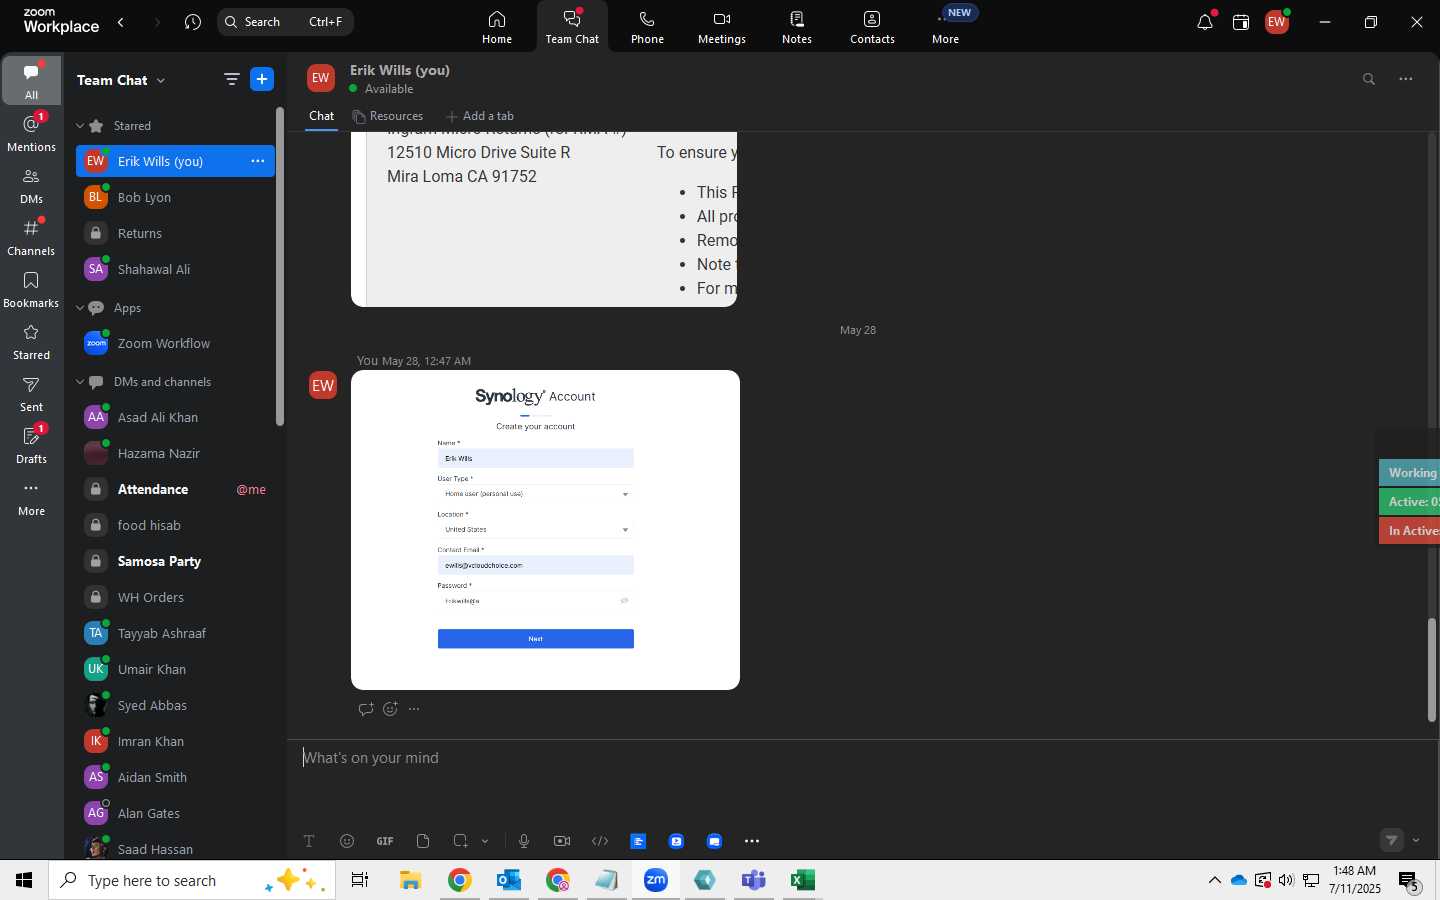Expand the send options dropdown arrow
This screenshot has width=1440, height=900.
click(x=1416, y=840)
